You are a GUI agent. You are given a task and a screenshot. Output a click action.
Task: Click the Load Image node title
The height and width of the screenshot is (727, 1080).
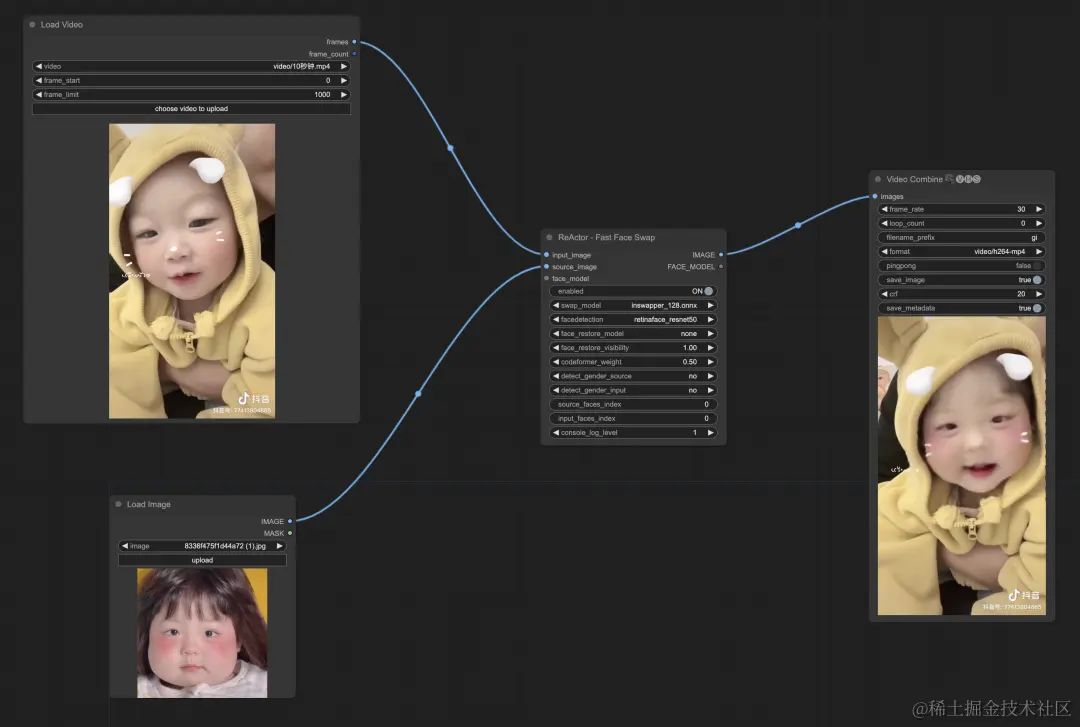coord(148,504)
